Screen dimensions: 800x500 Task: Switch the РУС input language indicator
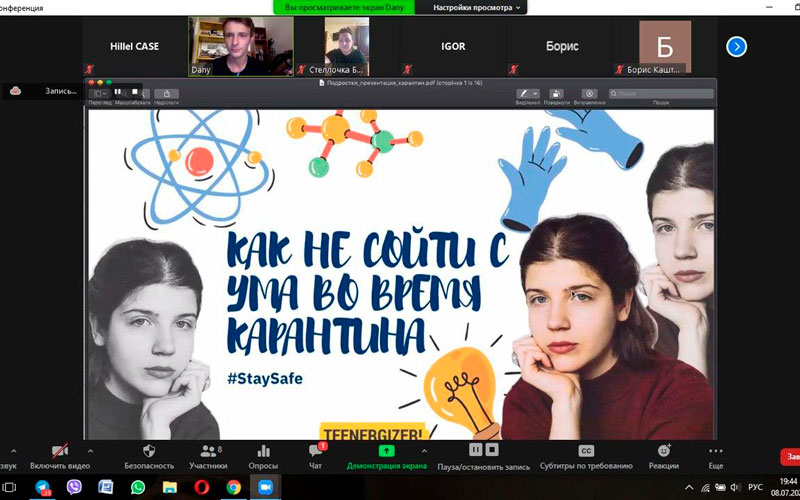point(756,487)
